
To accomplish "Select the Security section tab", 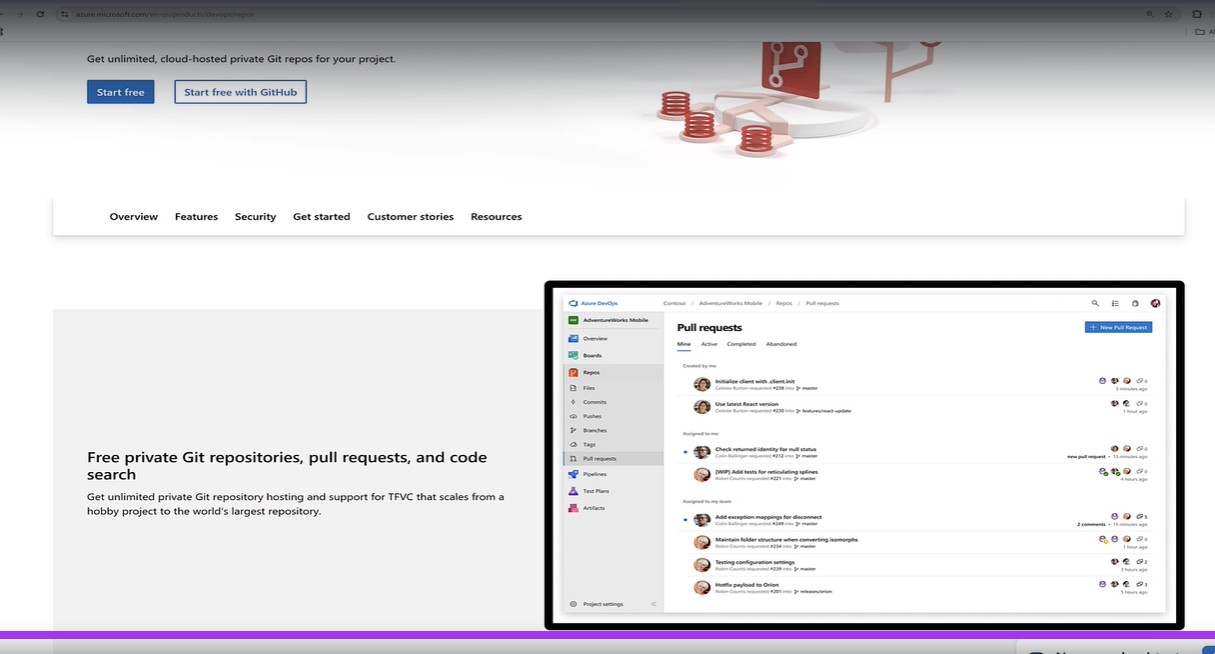I will (x=255, y=217).
